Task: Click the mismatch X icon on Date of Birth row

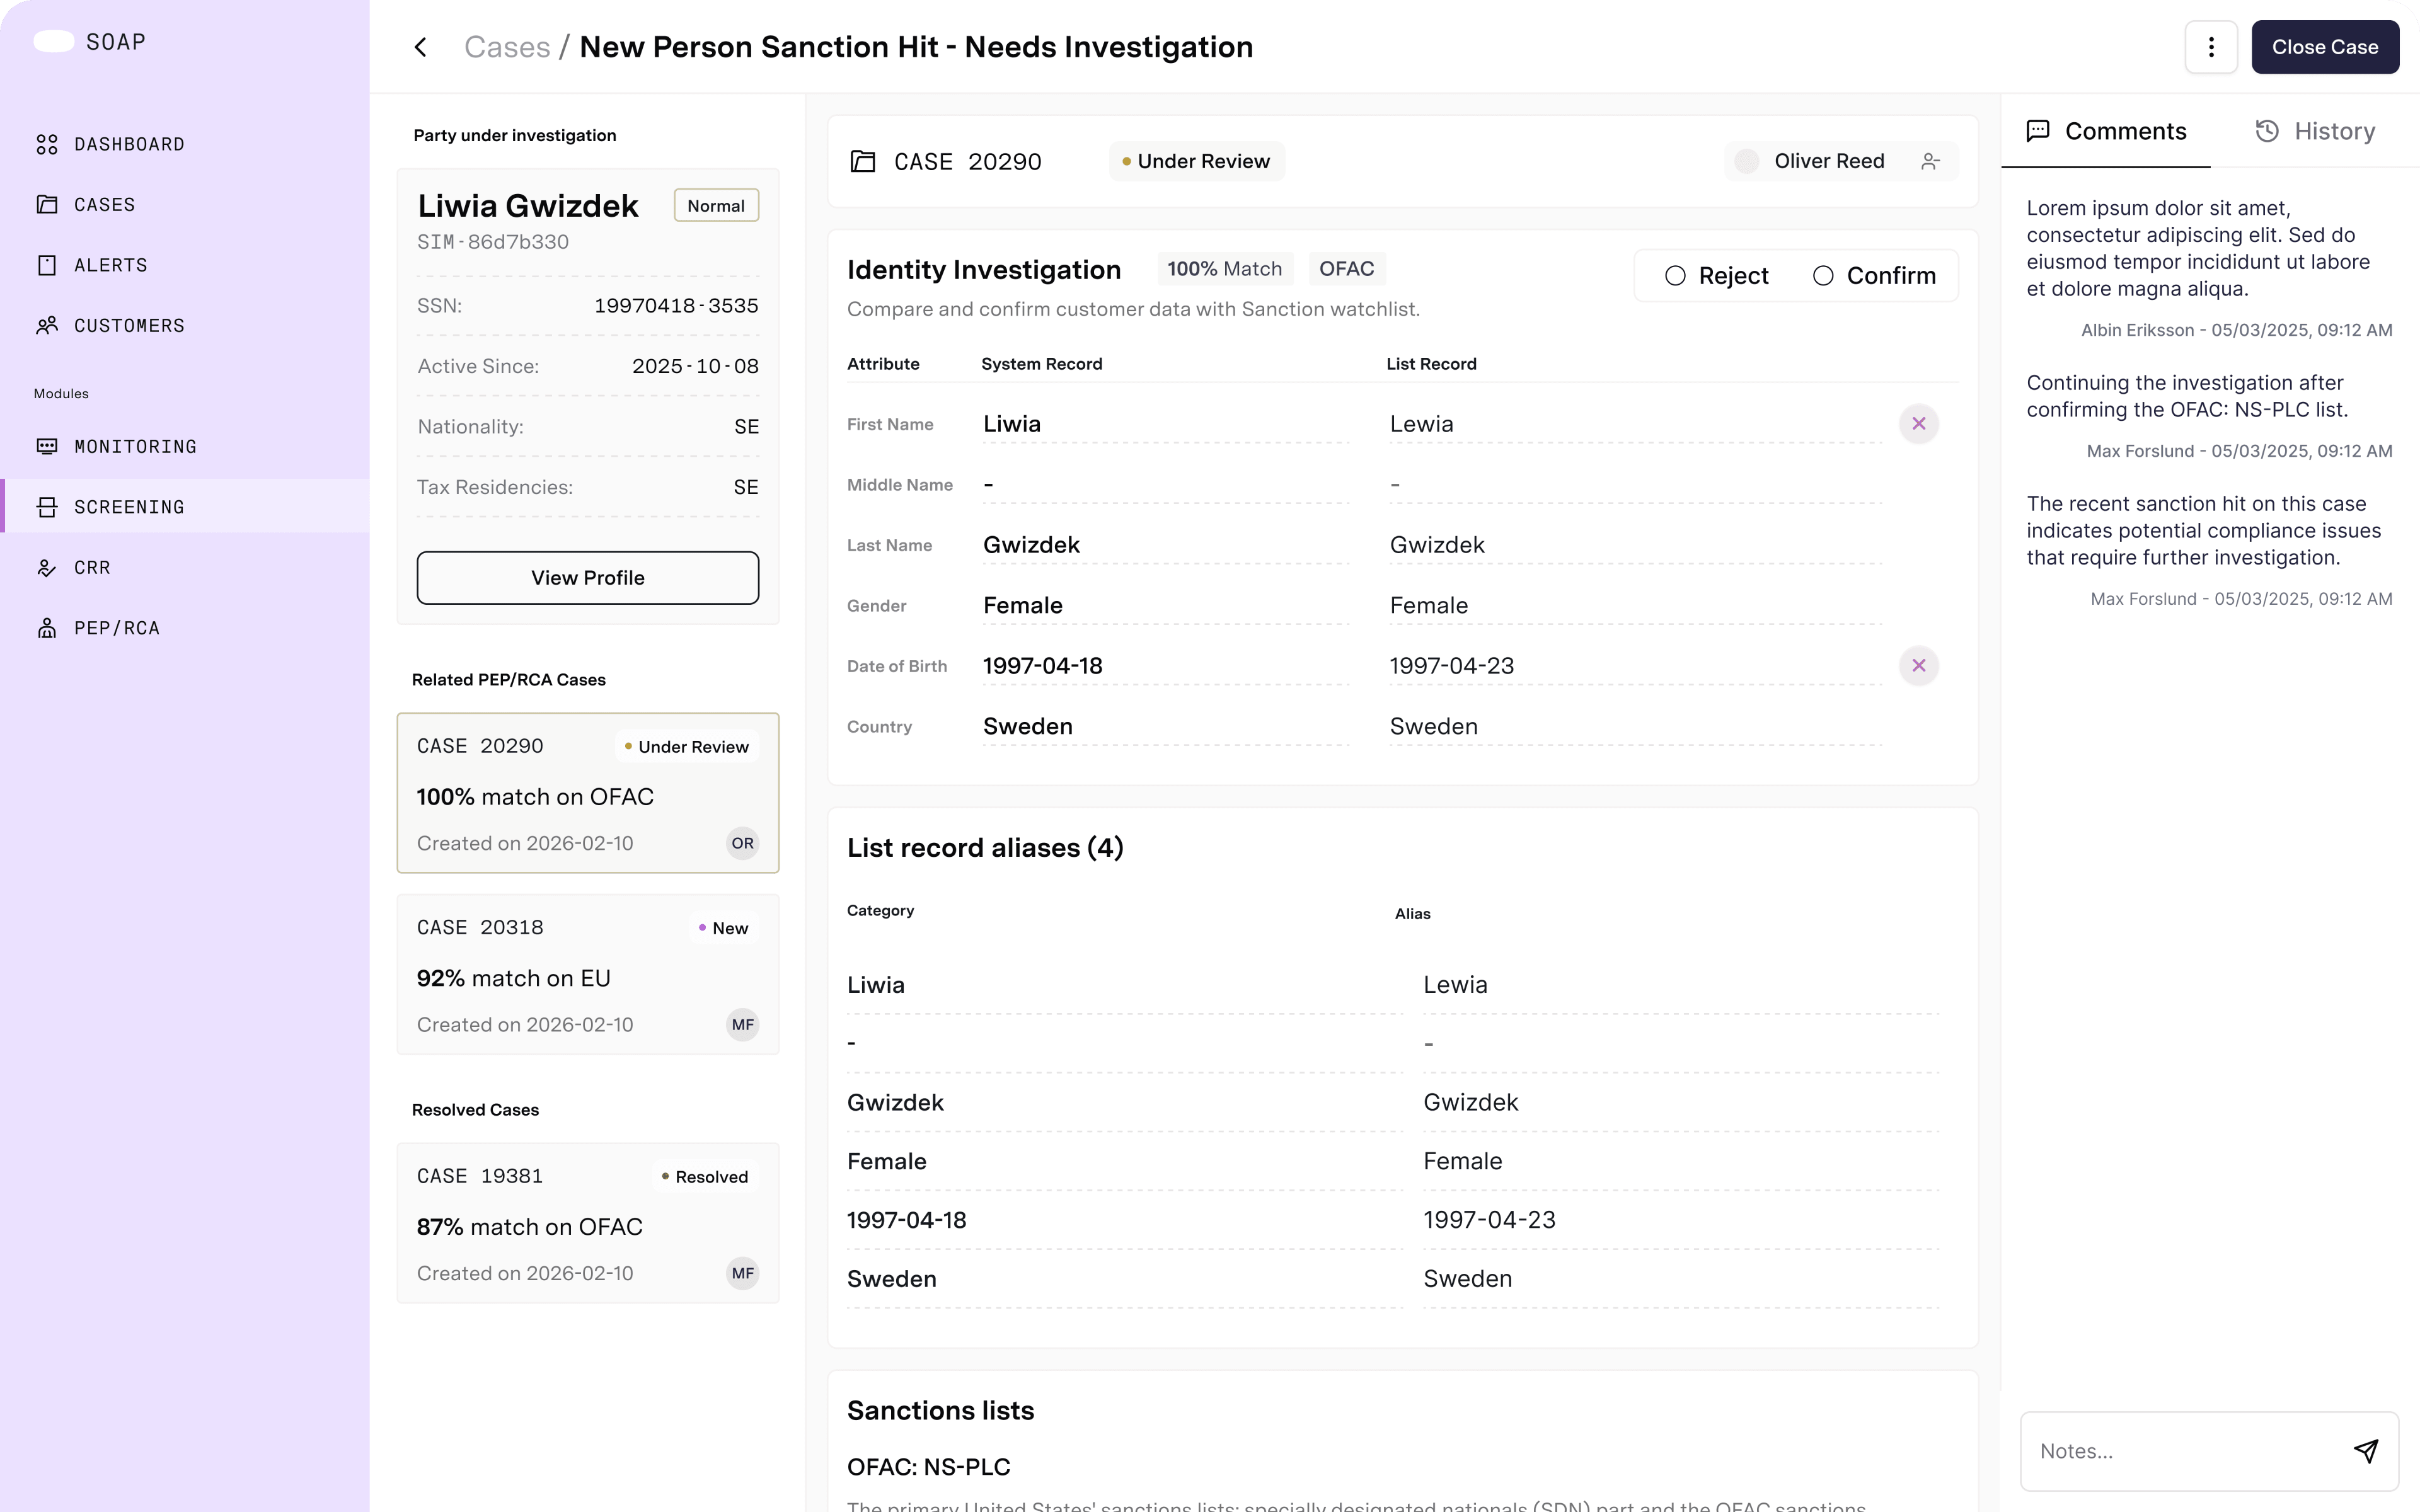Action: [x=1918, y=666]
